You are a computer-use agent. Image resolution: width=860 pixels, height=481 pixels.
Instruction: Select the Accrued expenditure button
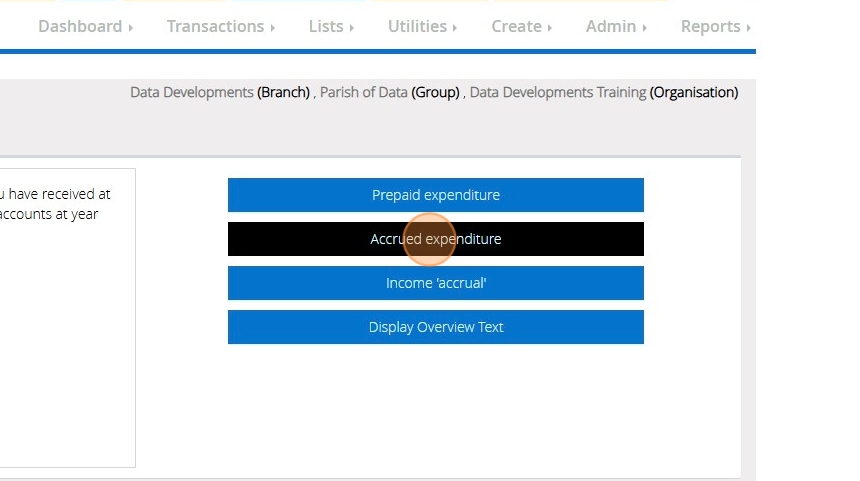click(435, 239)
